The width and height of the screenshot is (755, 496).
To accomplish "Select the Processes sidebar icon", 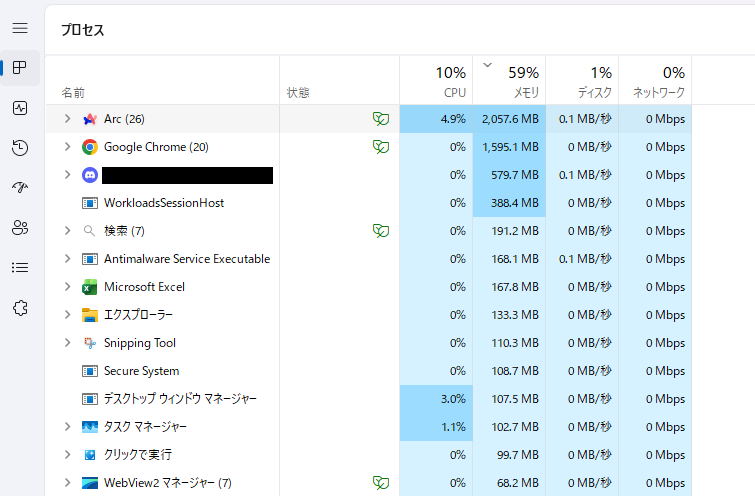I will (20, 67).
